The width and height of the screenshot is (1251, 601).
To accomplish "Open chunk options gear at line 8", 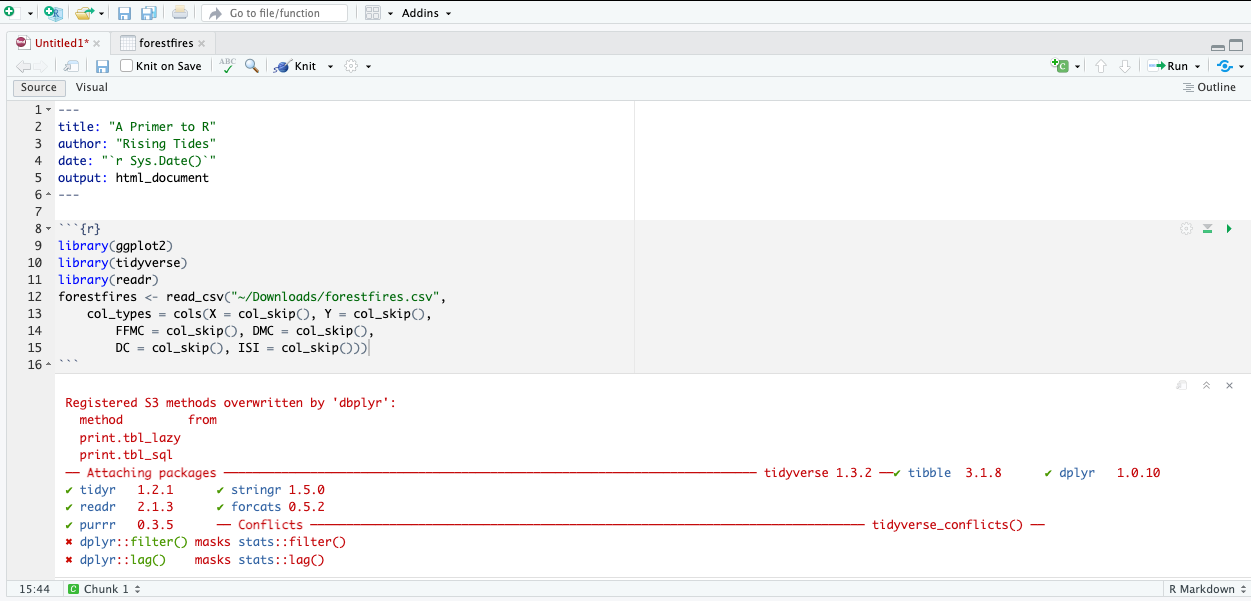I will (1186, 229).
